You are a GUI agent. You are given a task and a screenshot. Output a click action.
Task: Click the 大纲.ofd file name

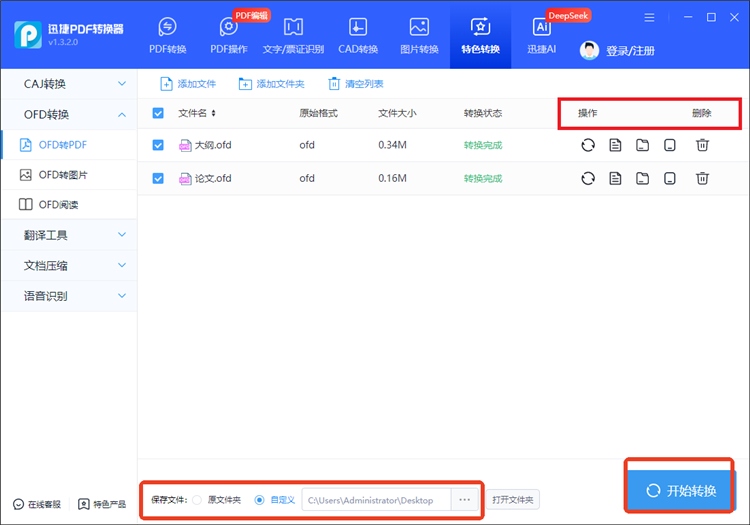(213, 145)
